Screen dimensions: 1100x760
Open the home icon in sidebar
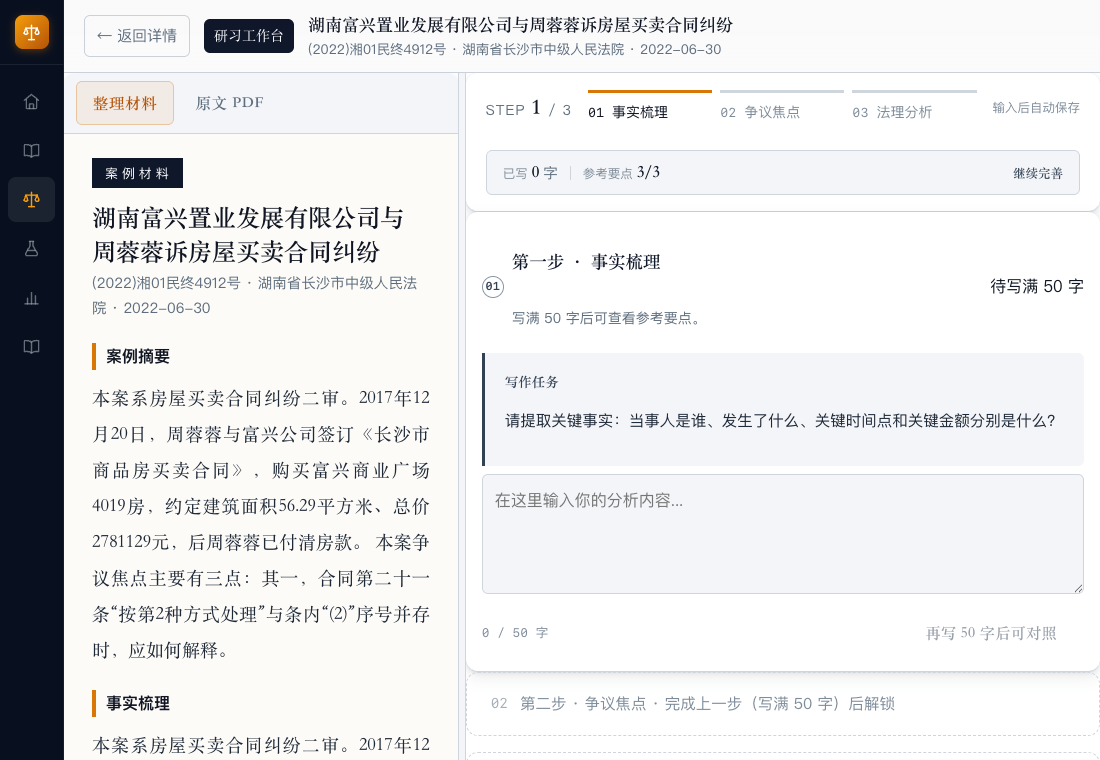tap(32, 102)
